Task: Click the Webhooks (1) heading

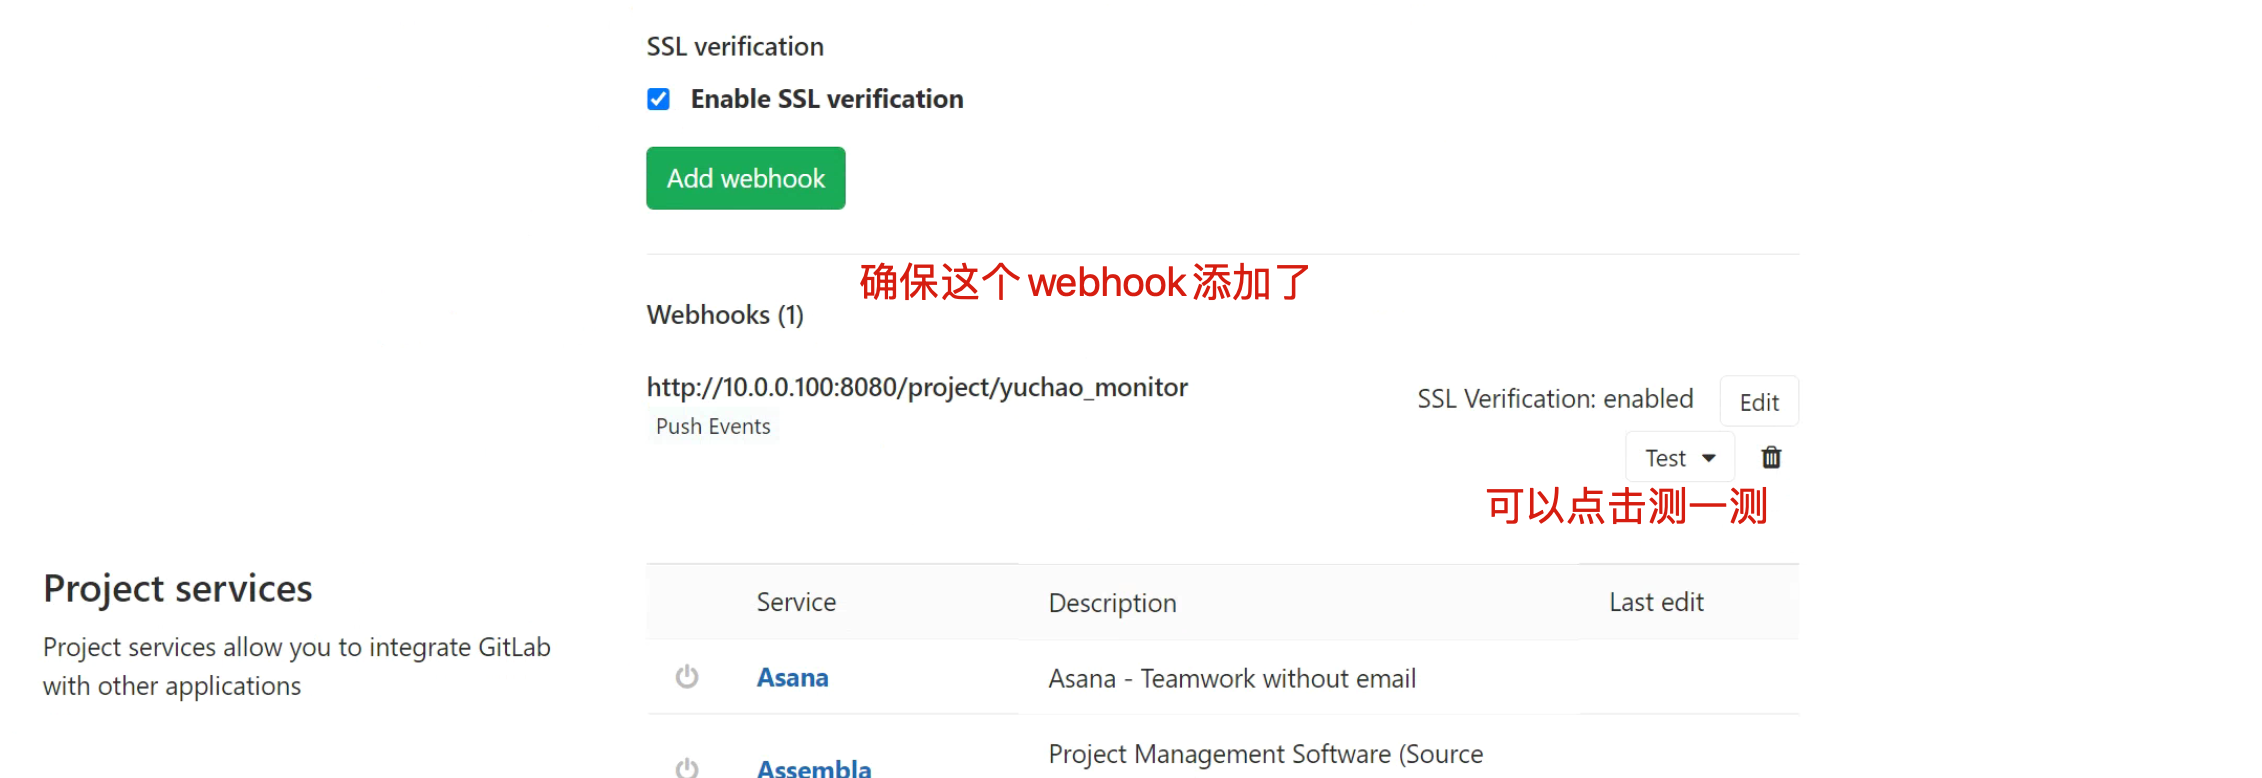Action: pyautogui.click(x=725, y=315)
